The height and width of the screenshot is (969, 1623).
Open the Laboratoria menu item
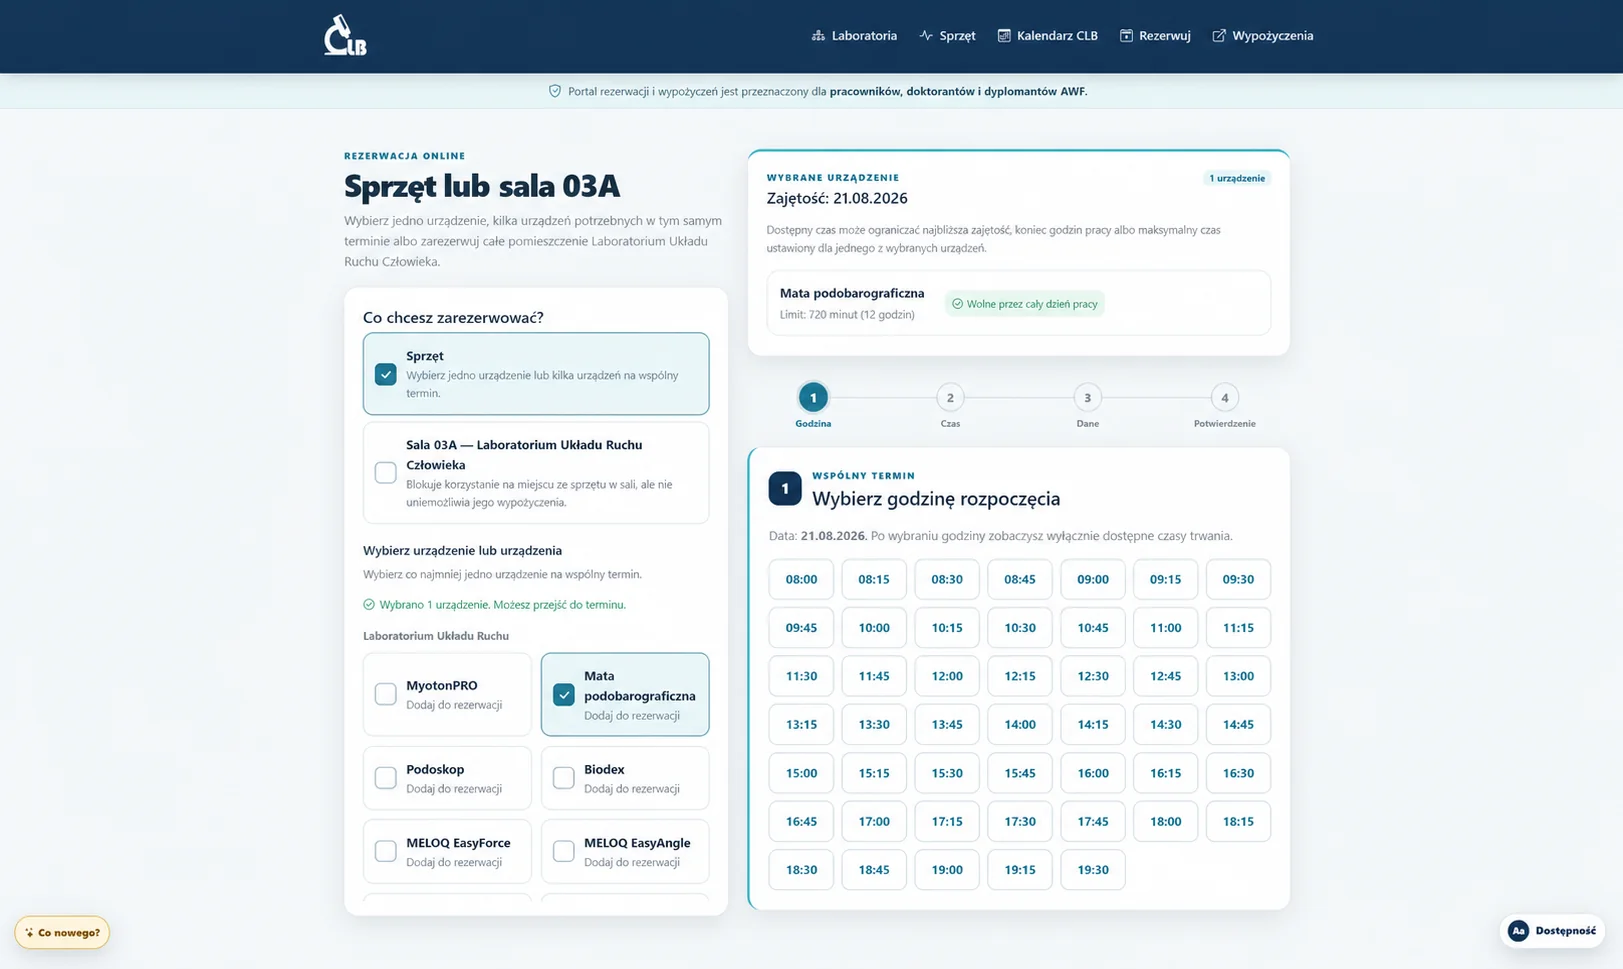pos(854,35)
